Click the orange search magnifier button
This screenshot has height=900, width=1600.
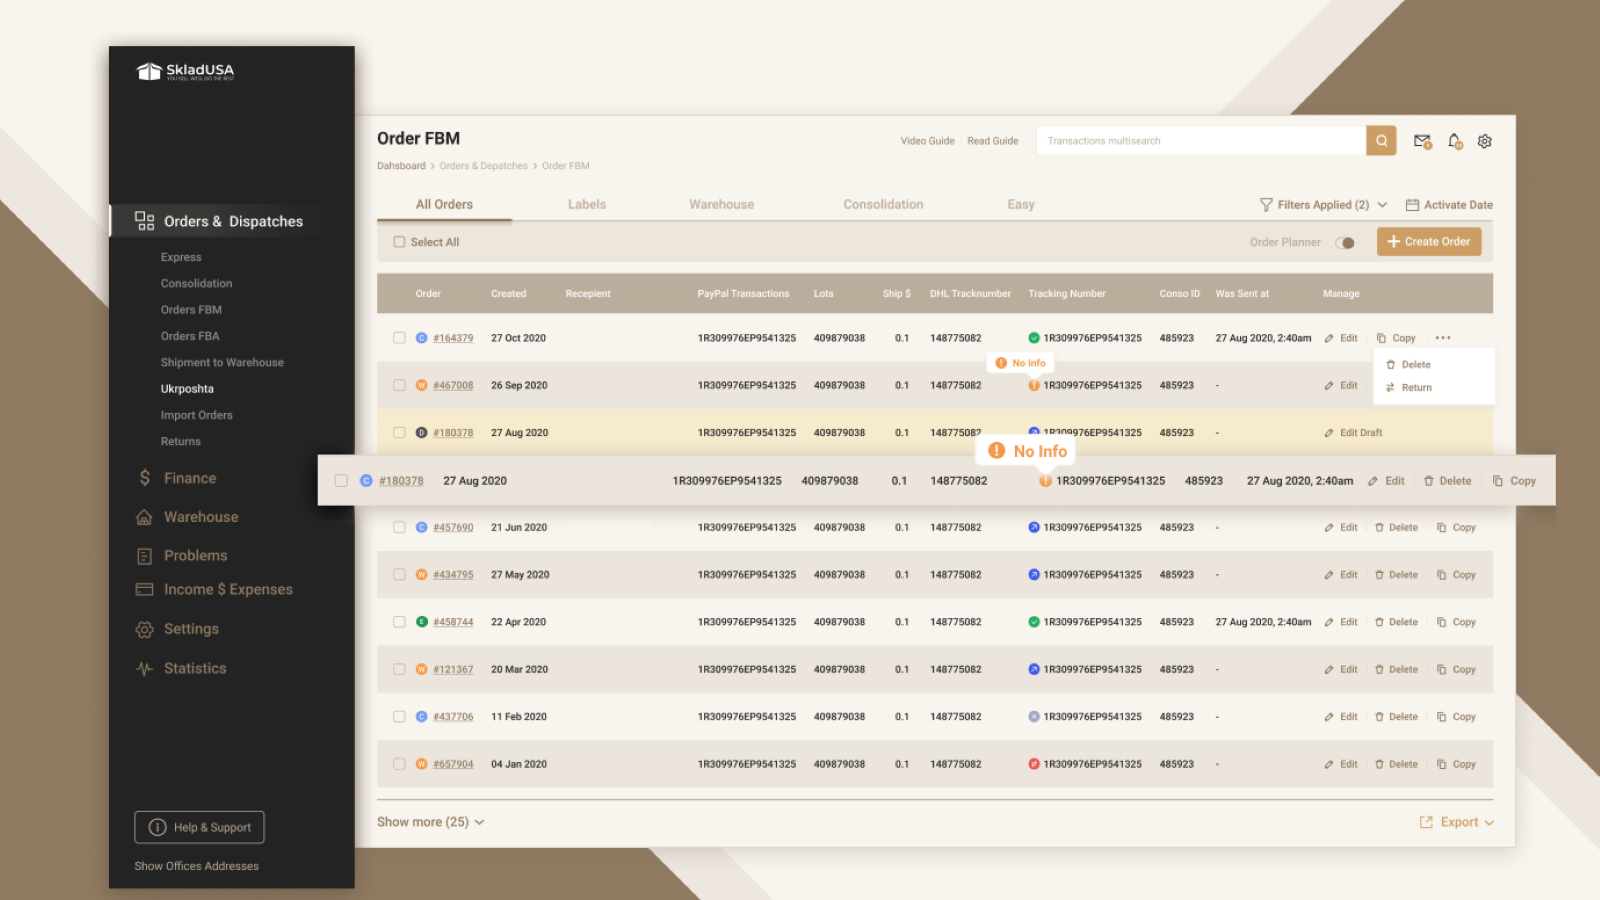point(1381,141)
